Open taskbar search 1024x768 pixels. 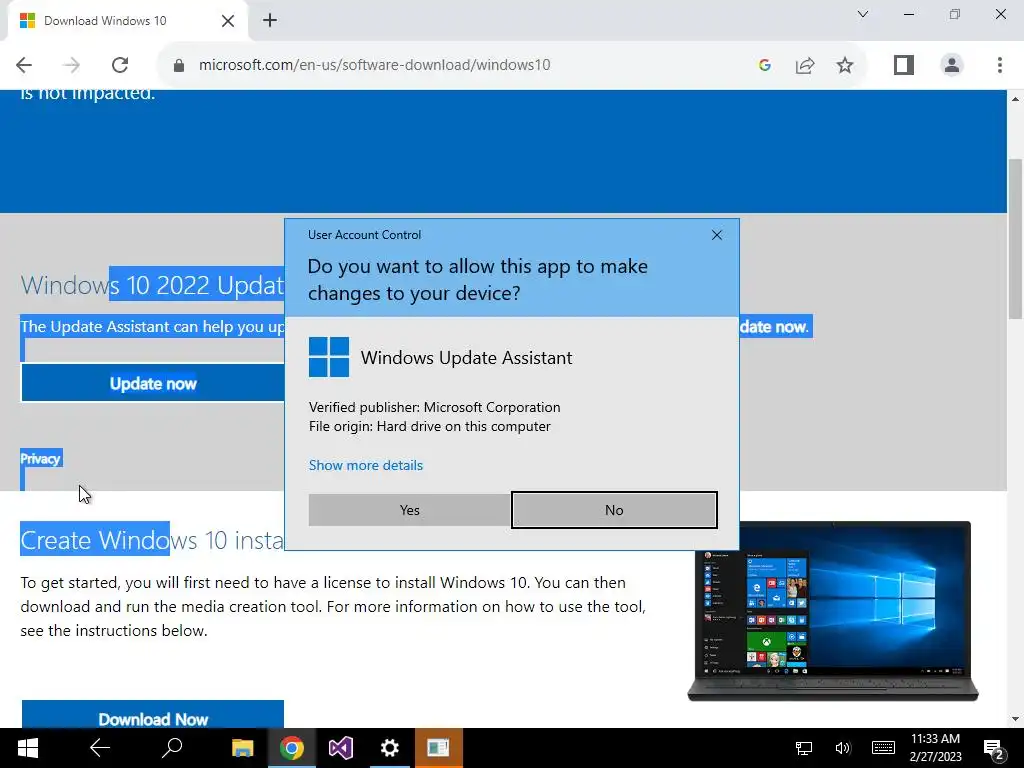pos(172,748)
